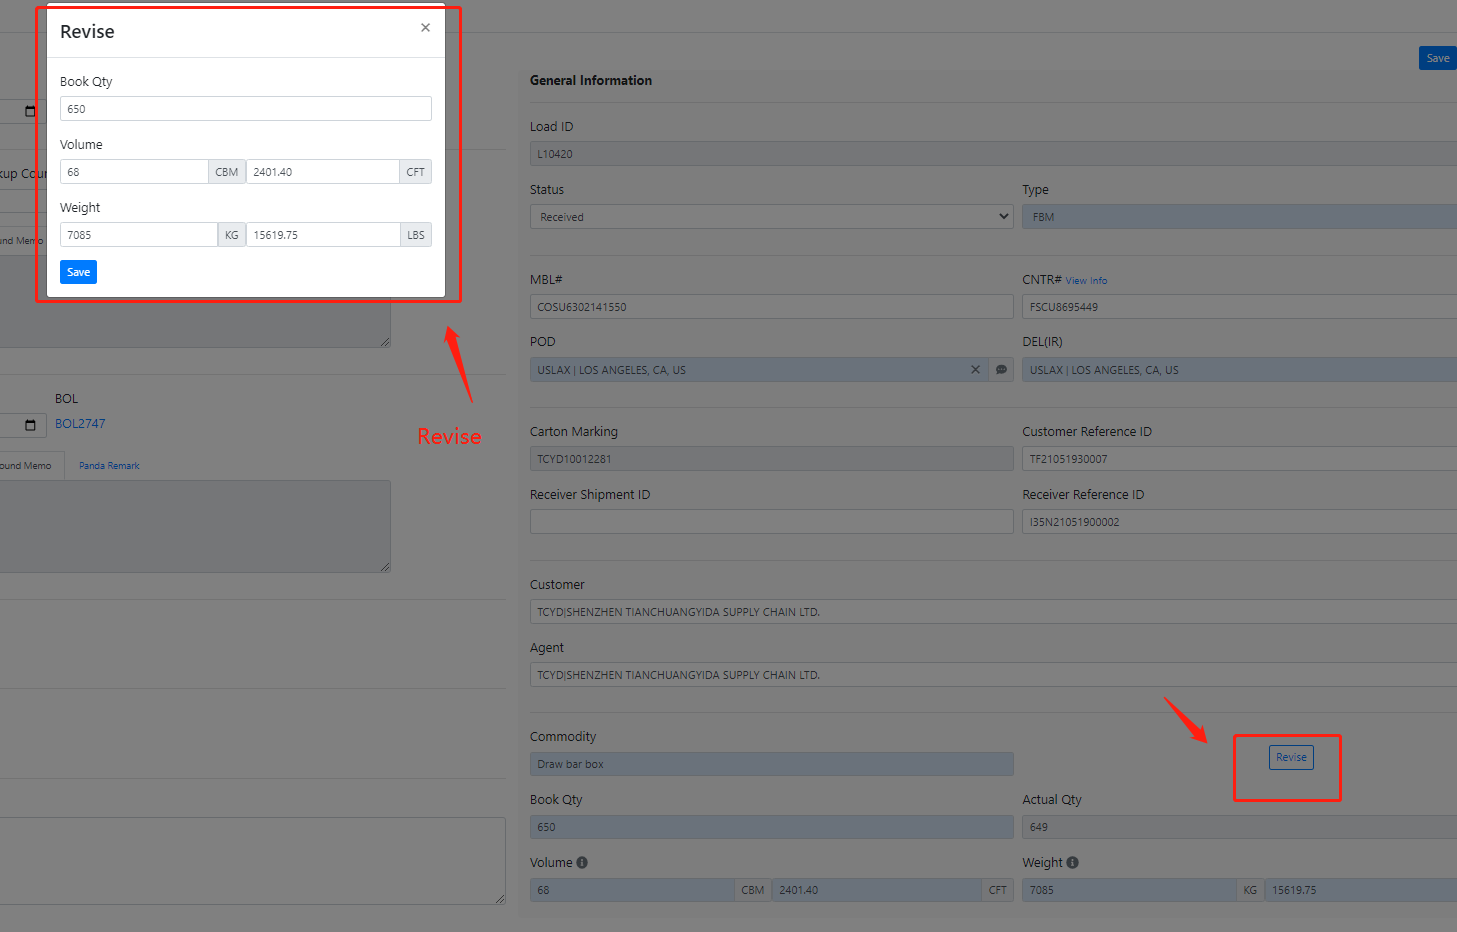Click the empty Receiver Shipment ID field

pyautogui.click(x=771, y=522)
